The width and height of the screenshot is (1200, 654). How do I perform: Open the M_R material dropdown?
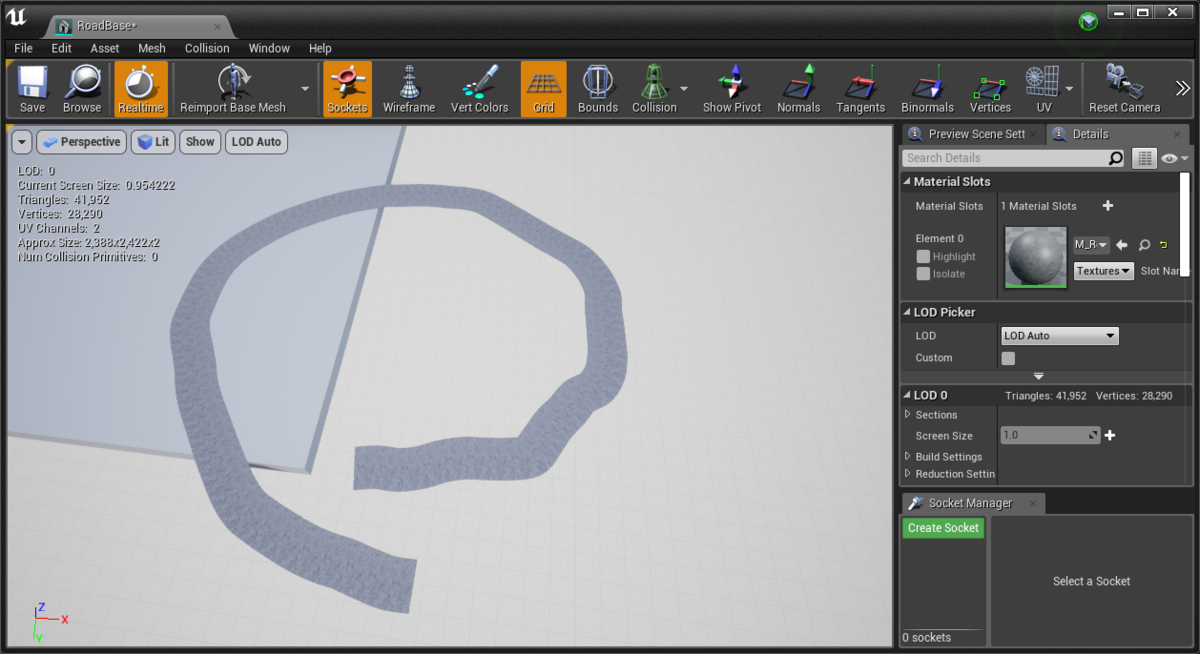(x=1091, y=245)
